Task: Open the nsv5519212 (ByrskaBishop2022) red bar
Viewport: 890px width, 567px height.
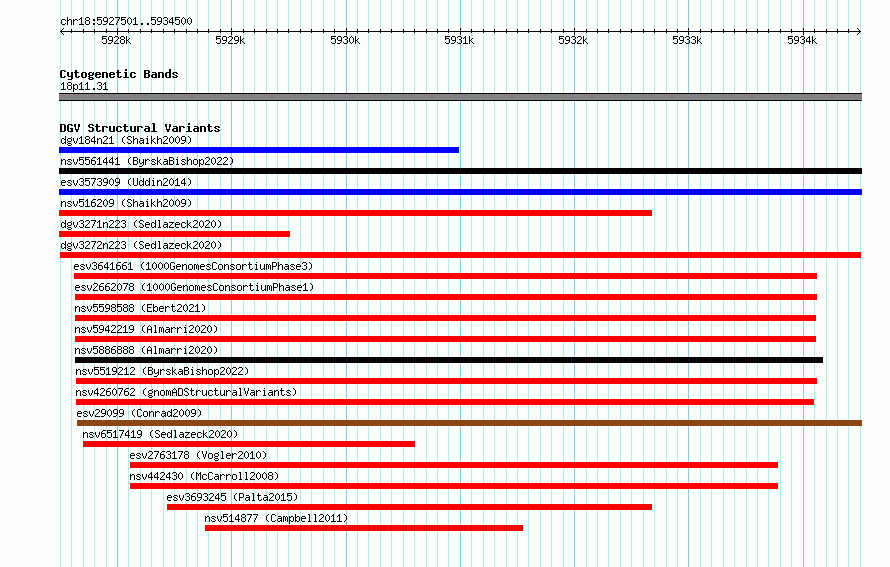Action: pyautogui.click(x=446, y=381)
